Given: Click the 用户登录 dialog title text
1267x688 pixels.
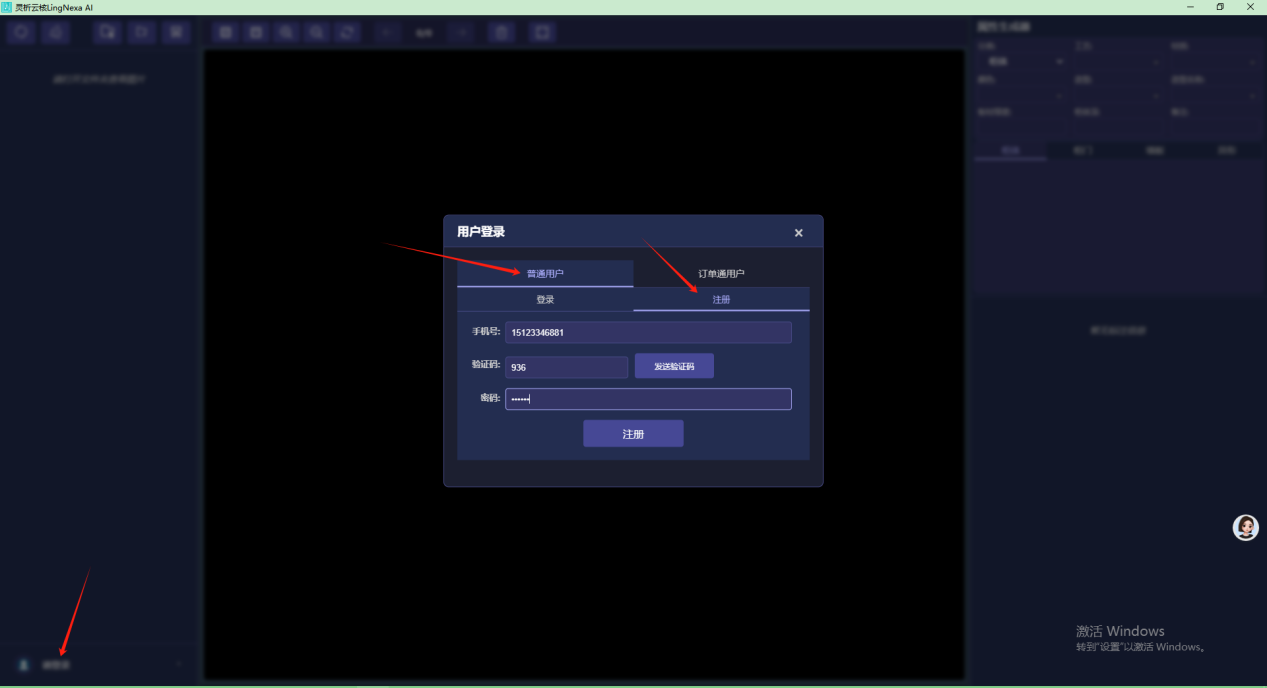Looking at the screenshot, I should 481,232.
